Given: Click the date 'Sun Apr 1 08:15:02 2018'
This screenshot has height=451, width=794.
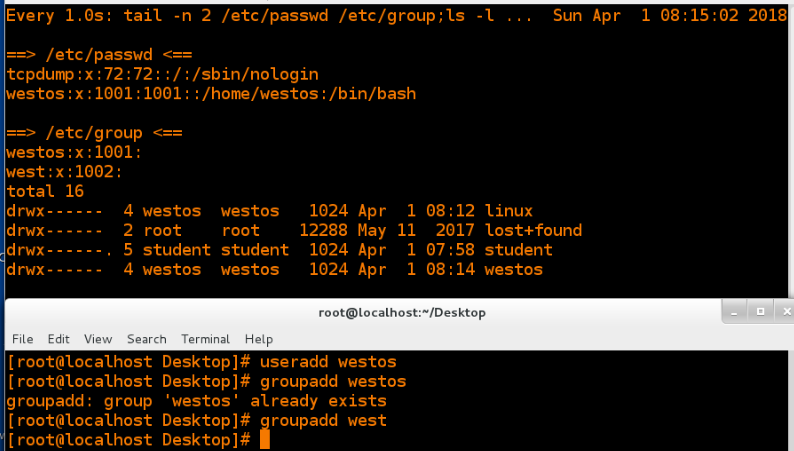Looking at the screenshot, I should pos(670,15).
